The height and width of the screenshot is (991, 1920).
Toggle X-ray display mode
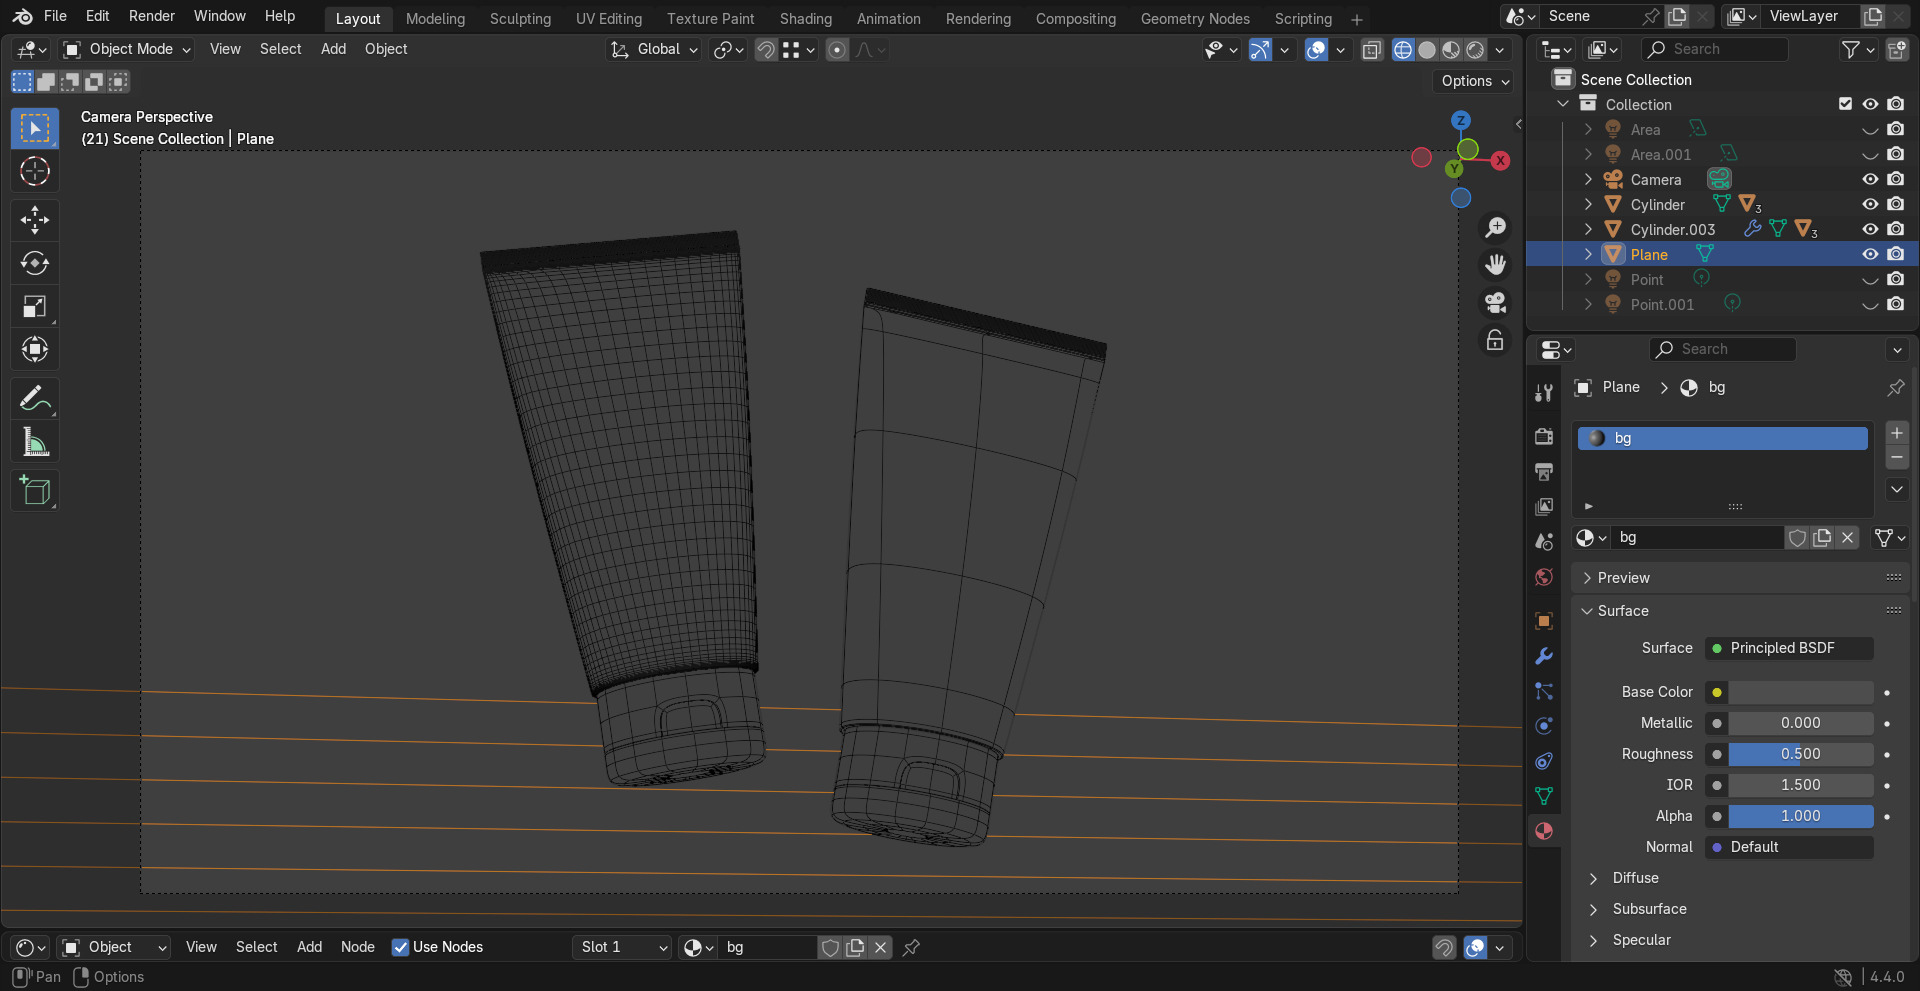coord(1372,49)
